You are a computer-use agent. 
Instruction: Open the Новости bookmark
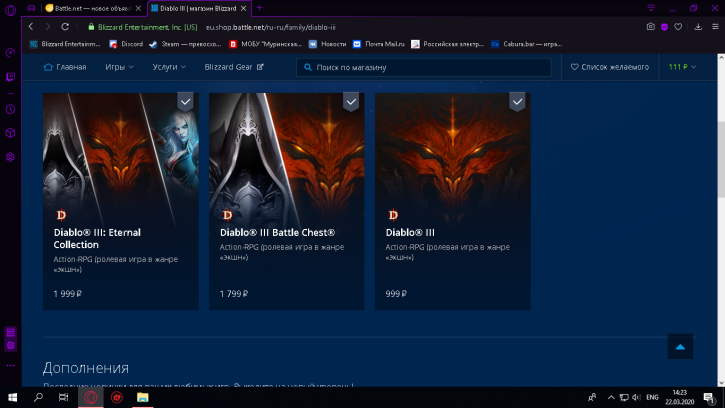click(x=327, y=44)
